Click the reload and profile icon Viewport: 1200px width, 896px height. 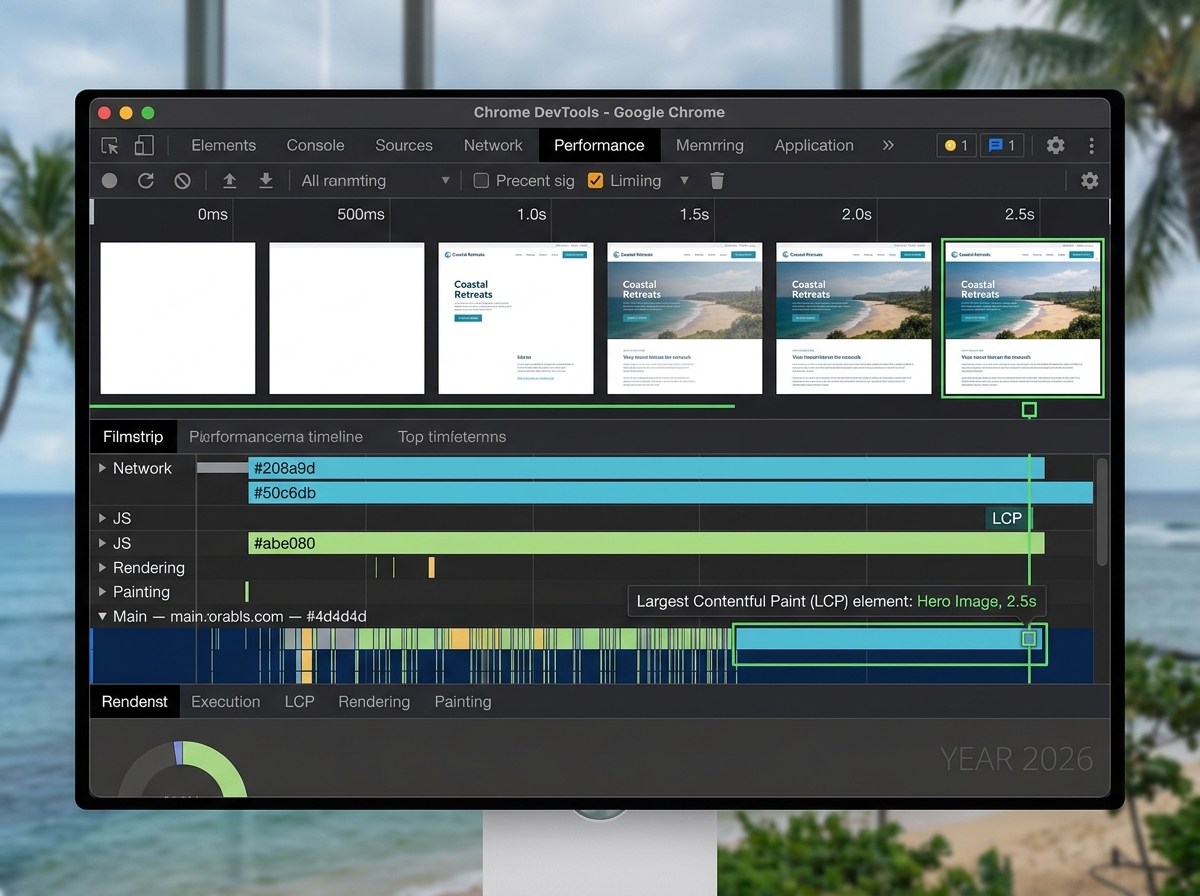point(146,181)
